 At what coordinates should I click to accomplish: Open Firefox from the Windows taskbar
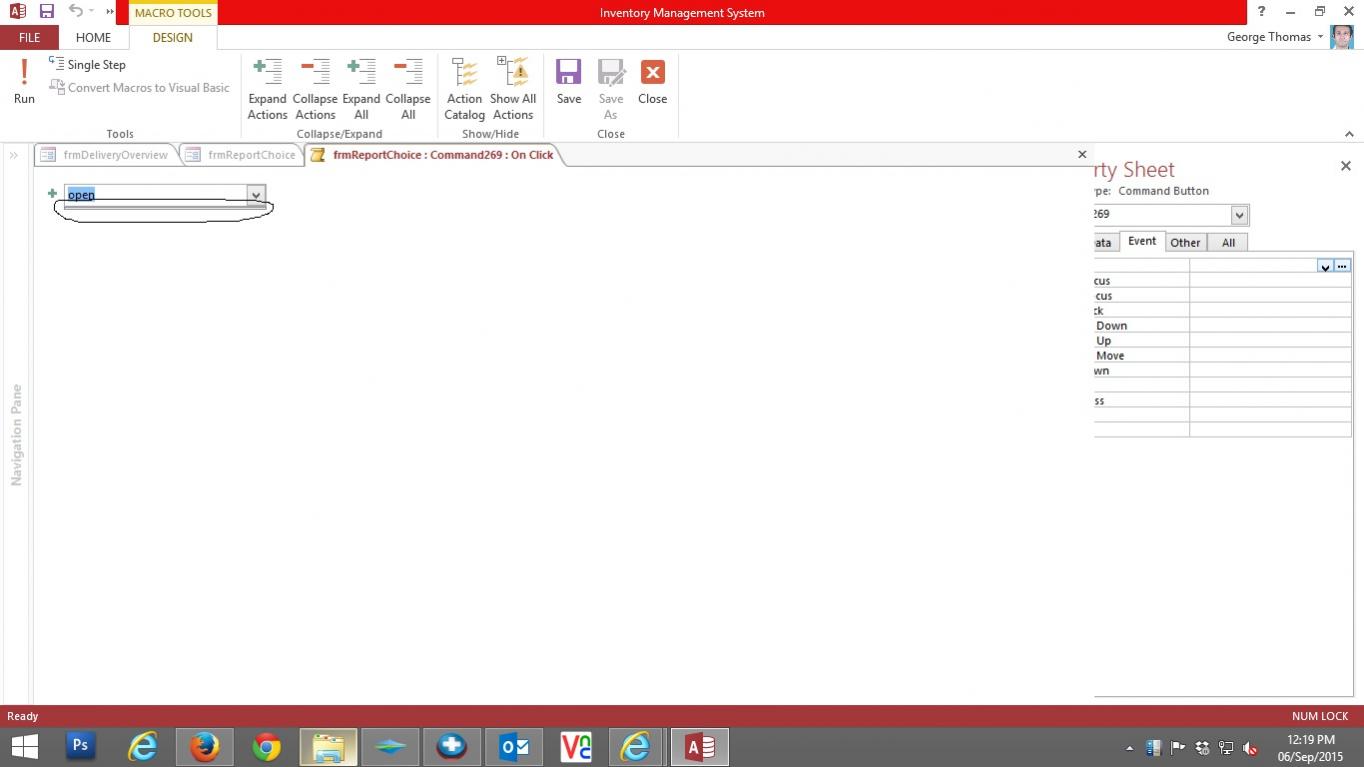pyautogui.click(x=204, y=746)
